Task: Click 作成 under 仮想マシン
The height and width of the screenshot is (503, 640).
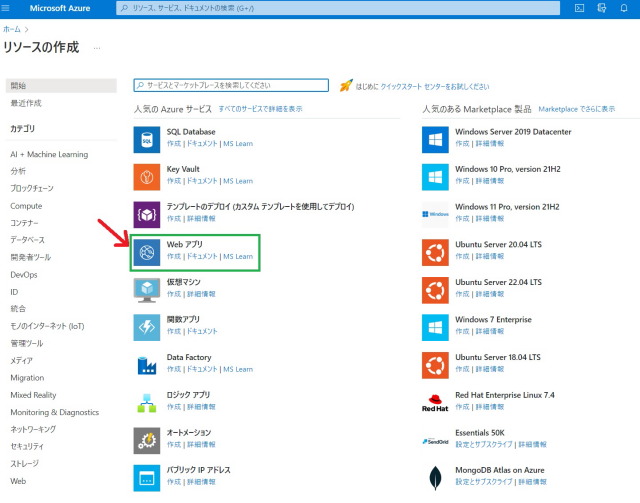Action: pos(174,294)
